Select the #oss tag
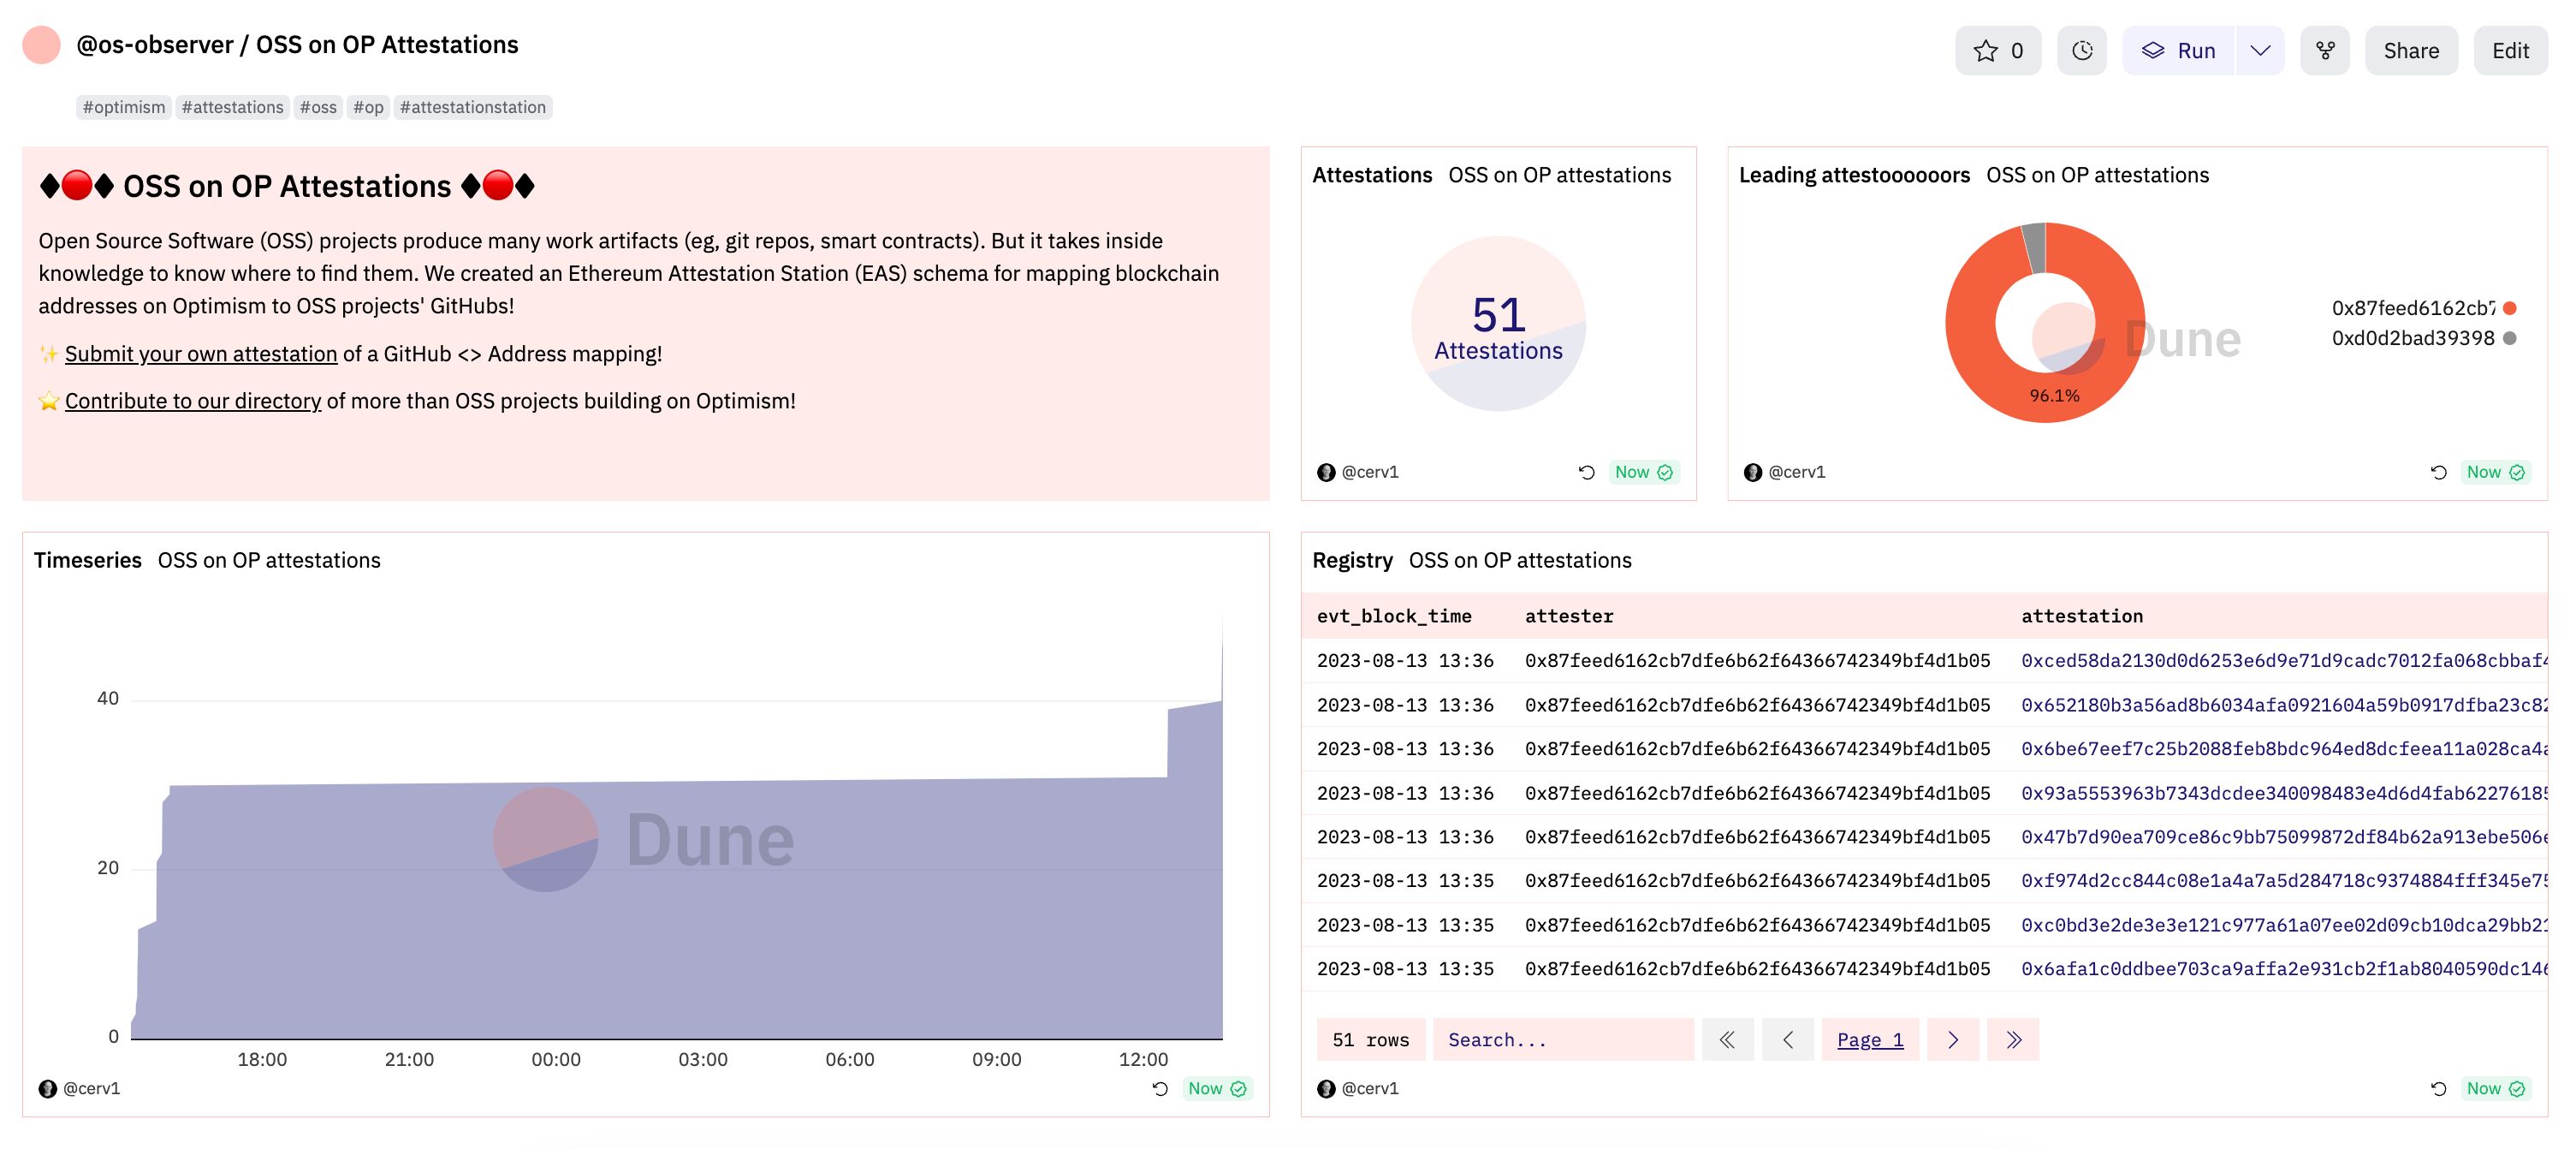 pos(318,107)
